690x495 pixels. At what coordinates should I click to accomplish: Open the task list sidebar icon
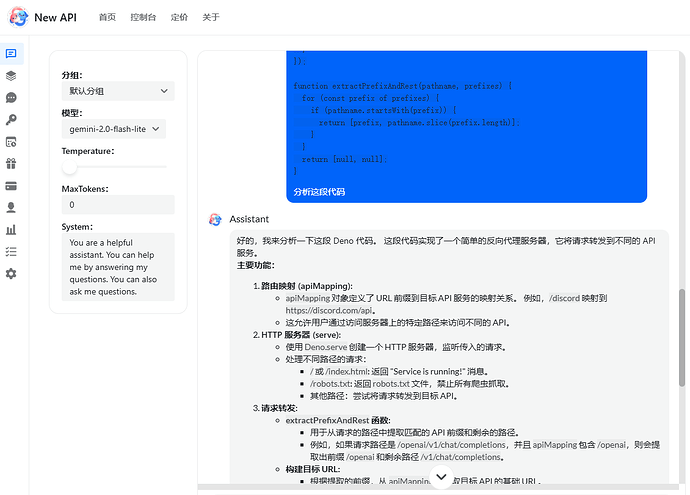tap(11, 252)
